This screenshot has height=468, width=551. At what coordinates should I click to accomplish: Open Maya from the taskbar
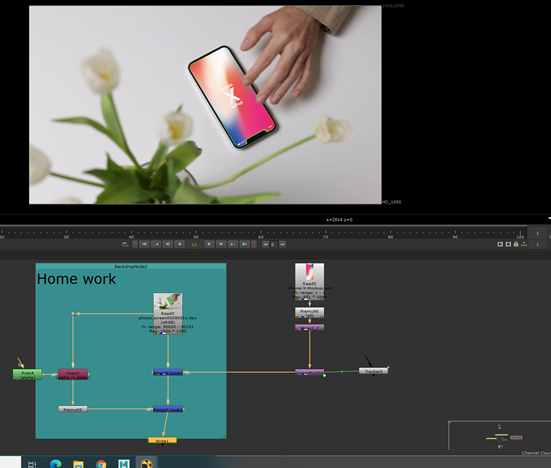(124, 464)
